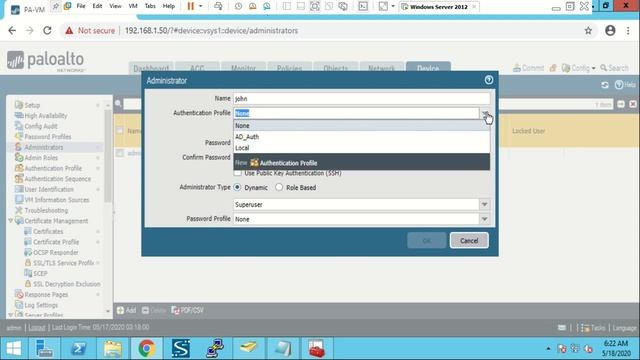Open OCSP Responder in the sidebar

point(56,253)
